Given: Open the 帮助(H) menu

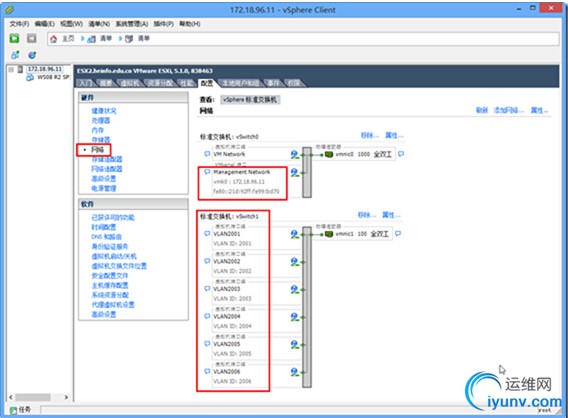Looking at the screenshot, I should tap(190, 24).
